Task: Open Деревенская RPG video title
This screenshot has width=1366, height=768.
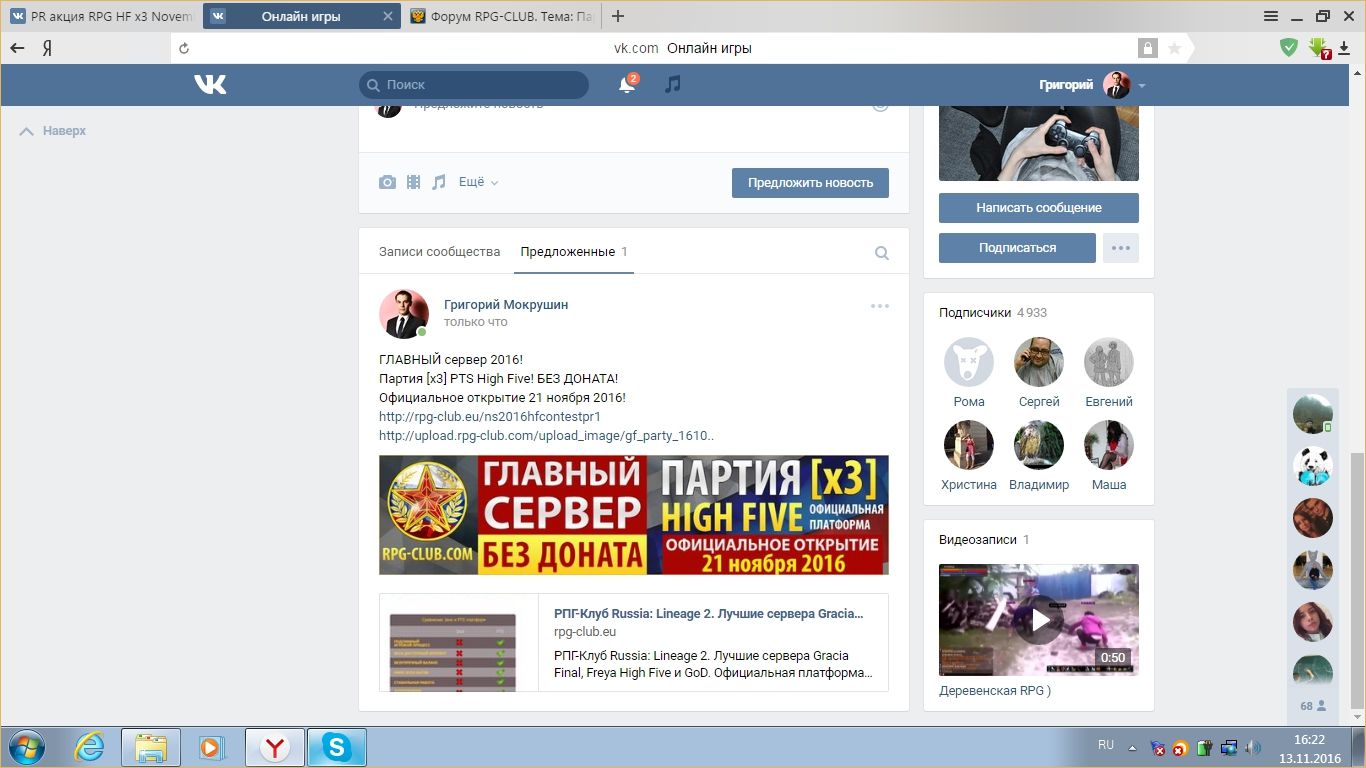Action: tap(995, 691)
